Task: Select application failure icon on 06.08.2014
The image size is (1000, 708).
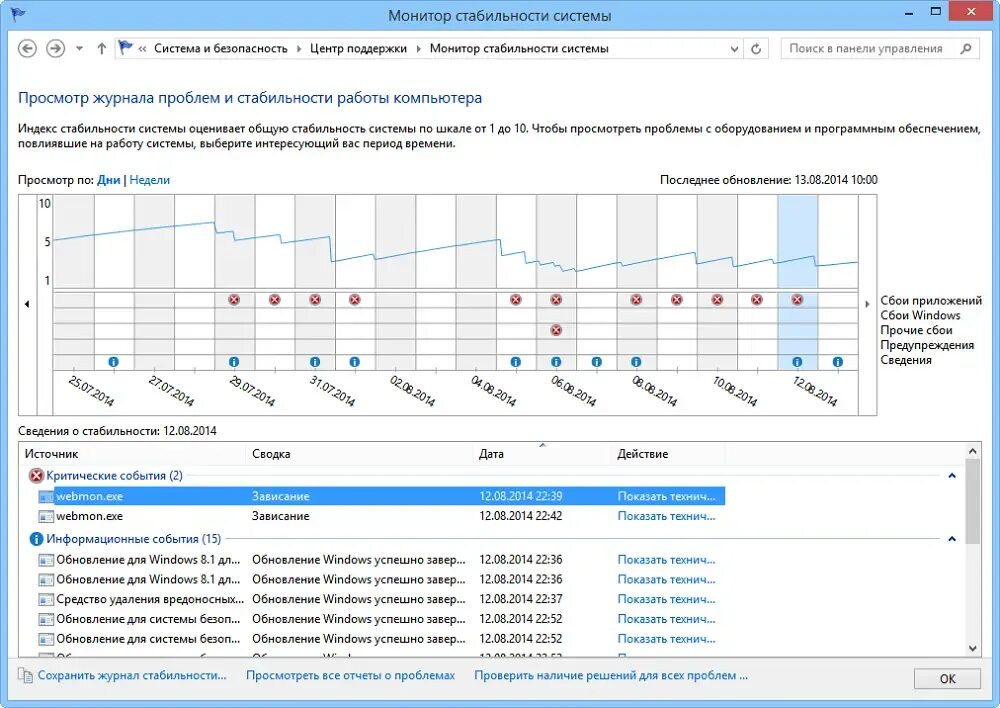Action: [x=556, y=299]
